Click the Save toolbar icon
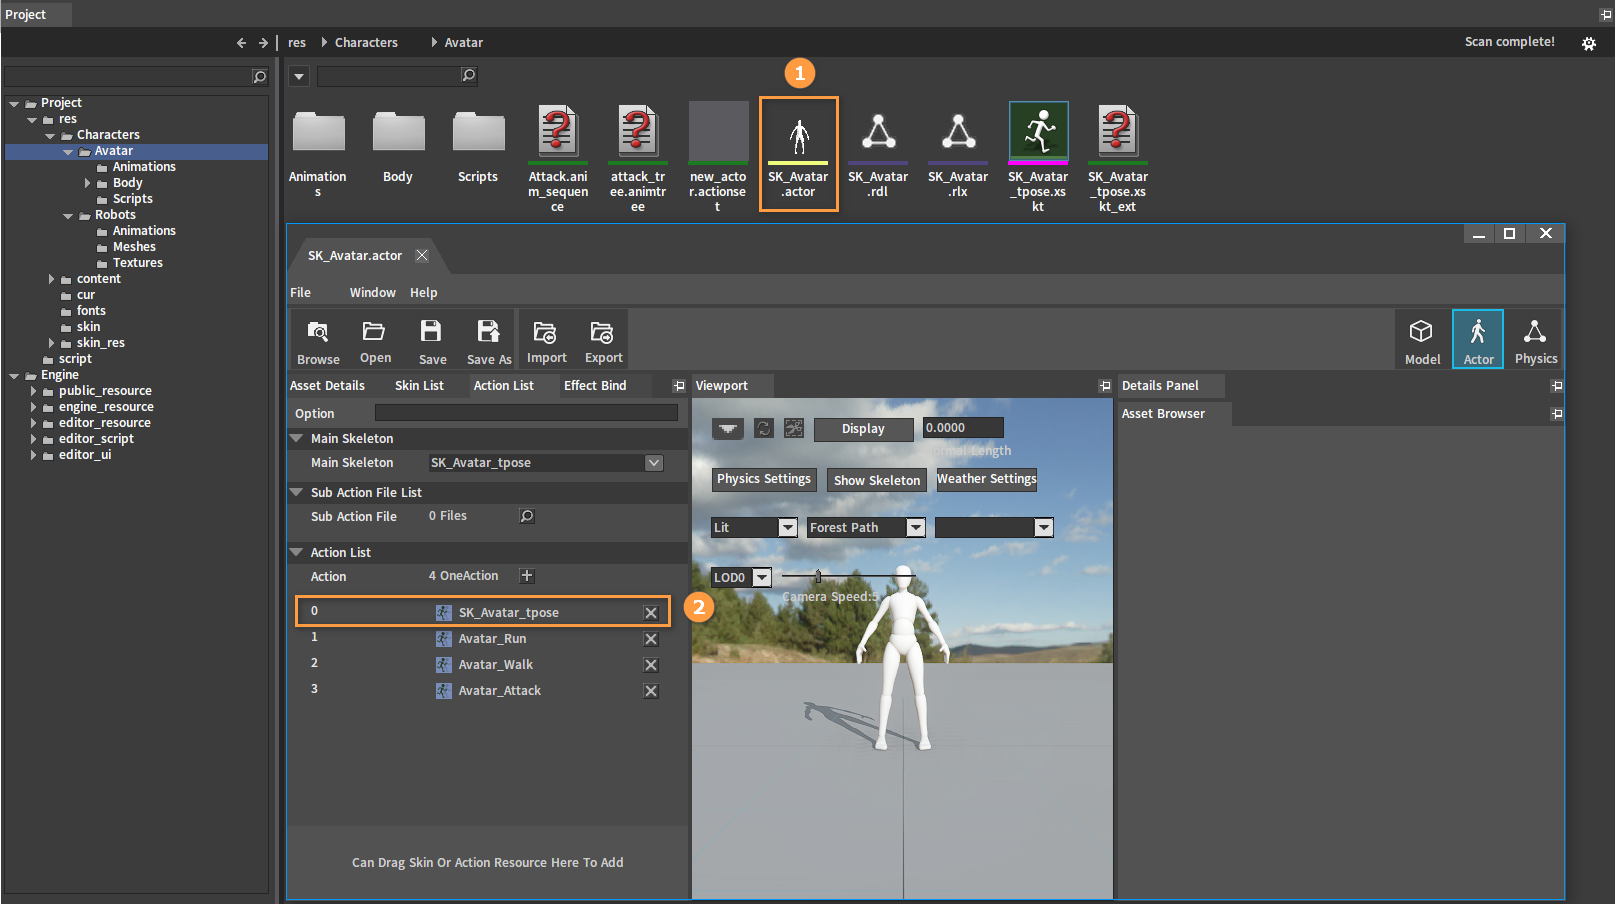The height and width of the screenshot is (904, 1615). [432, 340]
